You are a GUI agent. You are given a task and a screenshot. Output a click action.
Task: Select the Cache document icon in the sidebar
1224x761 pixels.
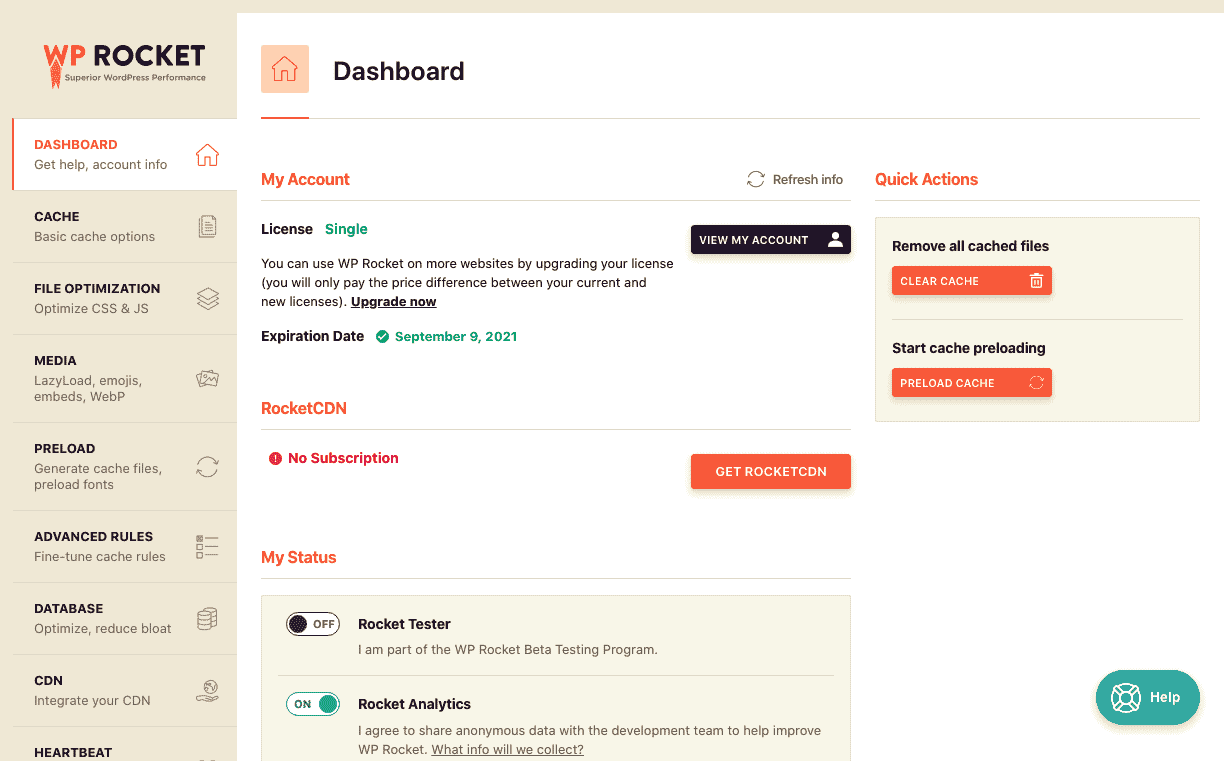tap(207, 226)
